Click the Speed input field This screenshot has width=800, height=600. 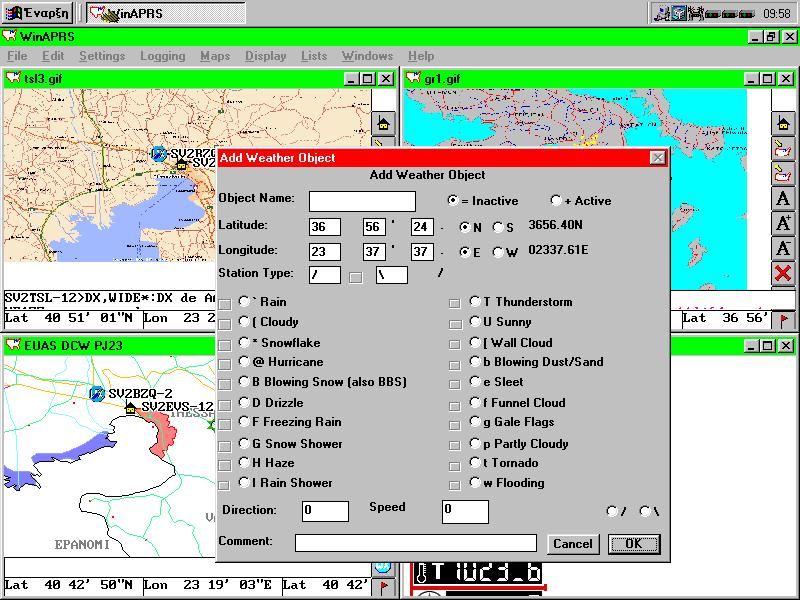click(x=465, y=512)
